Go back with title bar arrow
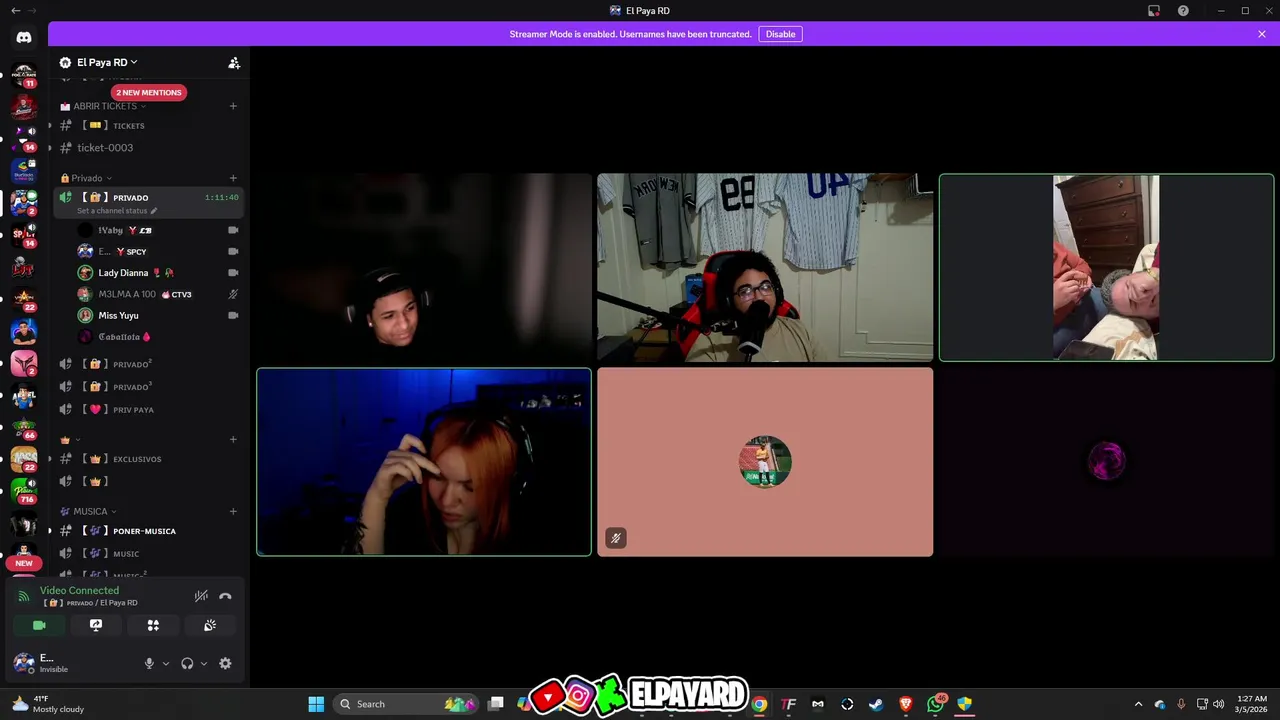The height and width of the screenshot is (720, 1280). point(15,10)
